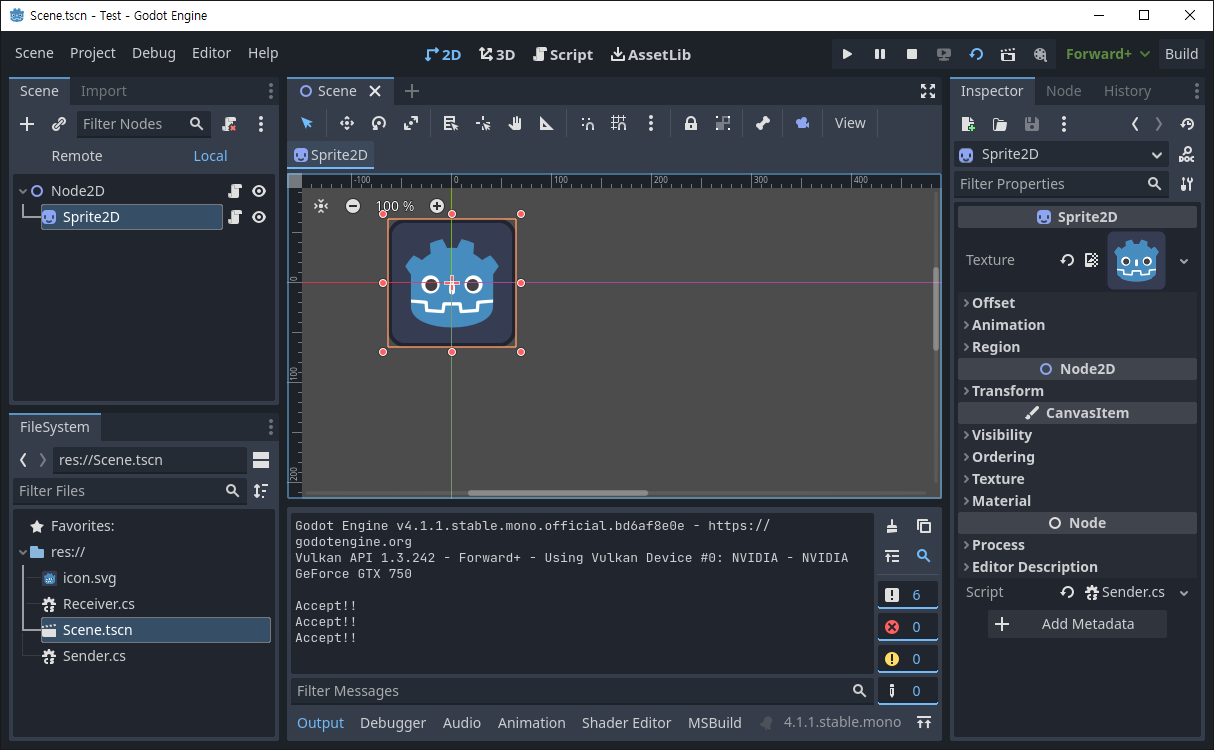This screenshot has width=1214, height=750.
Task: Copy output selection icon
Action: pyautogui.click(x=924, y=526)
